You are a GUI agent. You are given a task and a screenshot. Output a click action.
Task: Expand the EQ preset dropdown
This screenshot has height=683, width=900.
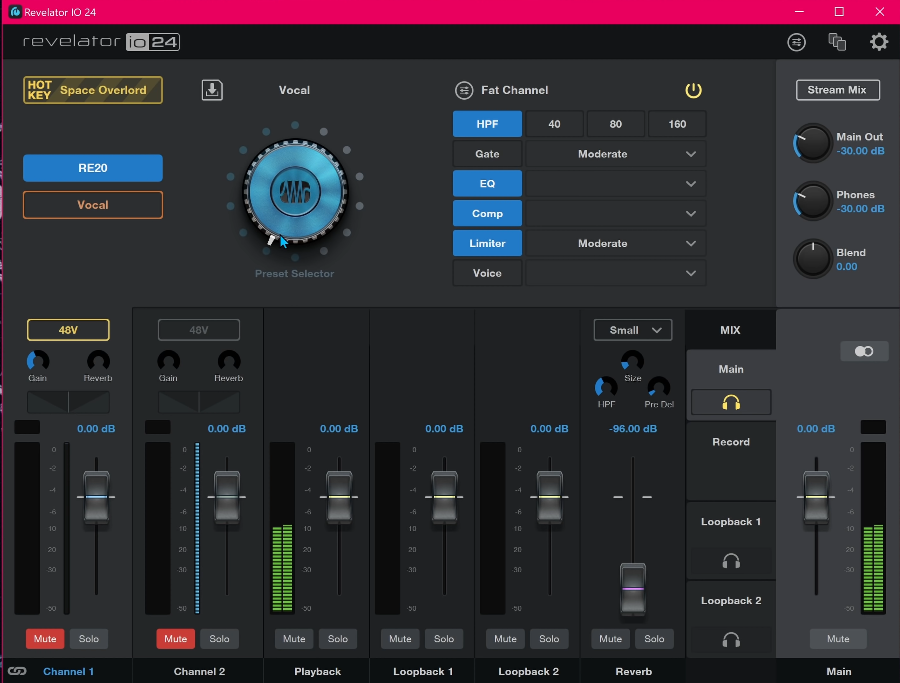(x=616, y=184)
